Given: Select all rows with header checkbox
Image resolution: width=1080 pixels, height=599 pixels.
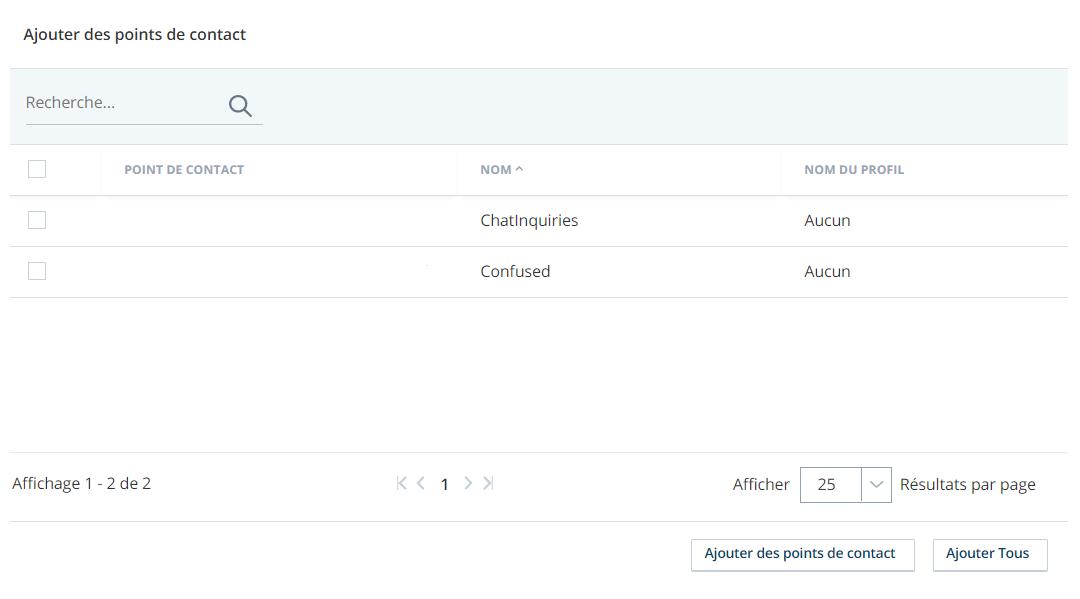Looking at the screenshot, I should coord(37,169).
